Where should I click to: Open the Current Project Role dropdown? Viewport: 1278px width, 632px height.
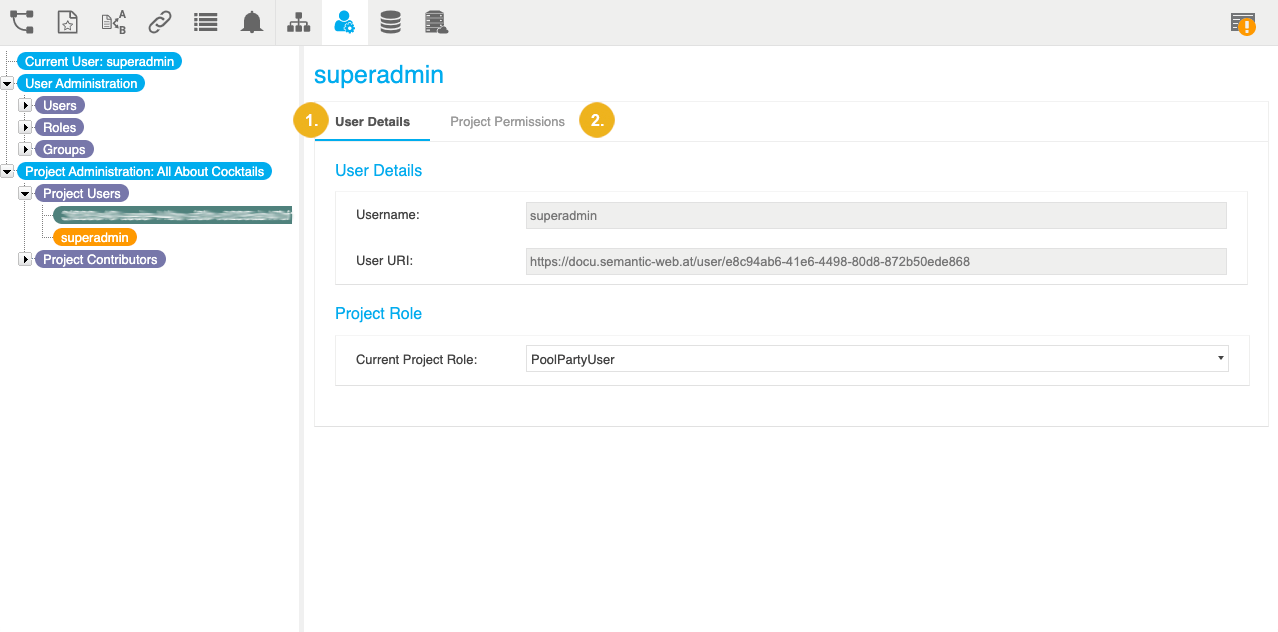coord(1220,358)
